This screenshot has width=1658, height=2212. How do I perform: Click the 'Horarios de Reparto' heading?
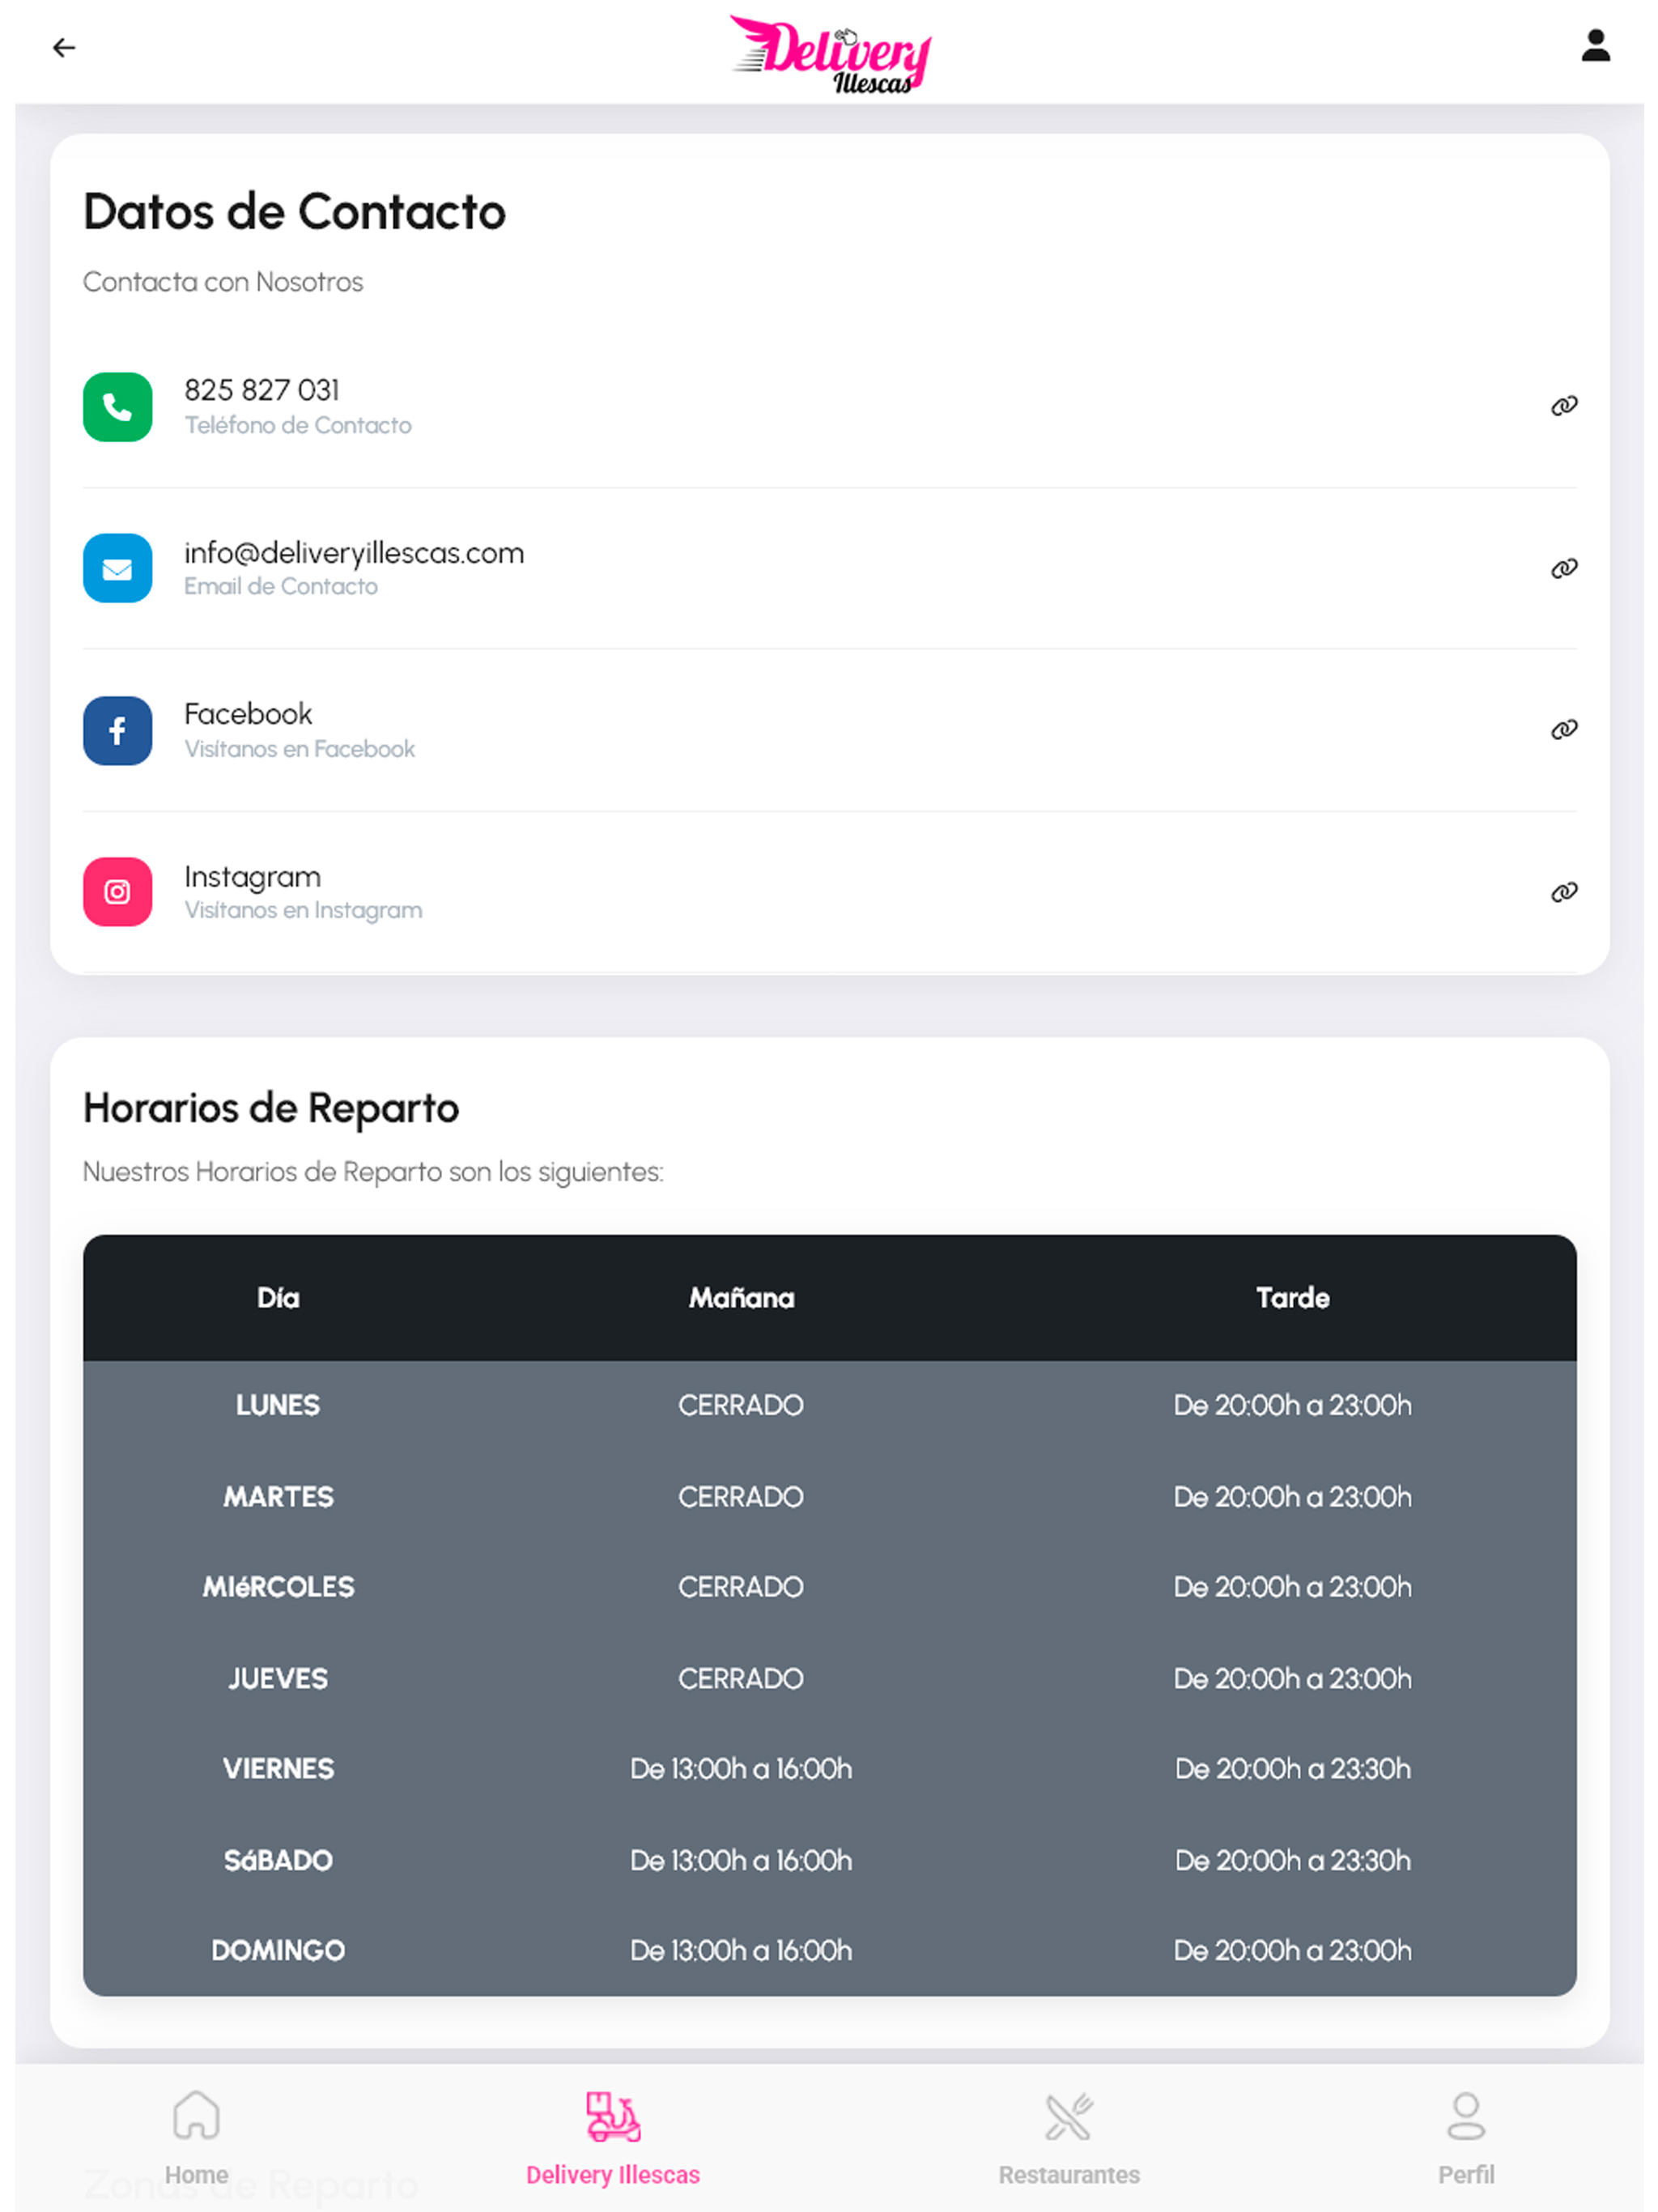coord(271,1108)
